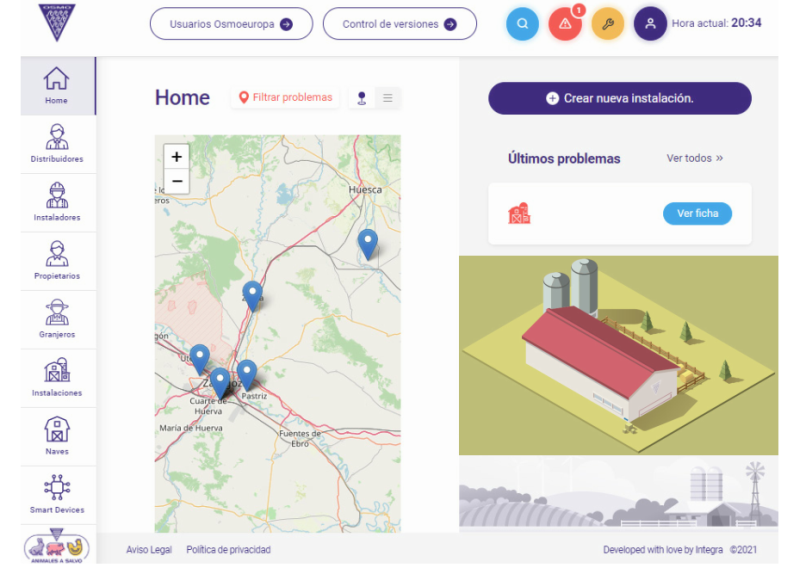The height and width of the screenshot is (574, 800).
Task: Click the yellow wrench settings icon
Action: click(x=608, y=24)
